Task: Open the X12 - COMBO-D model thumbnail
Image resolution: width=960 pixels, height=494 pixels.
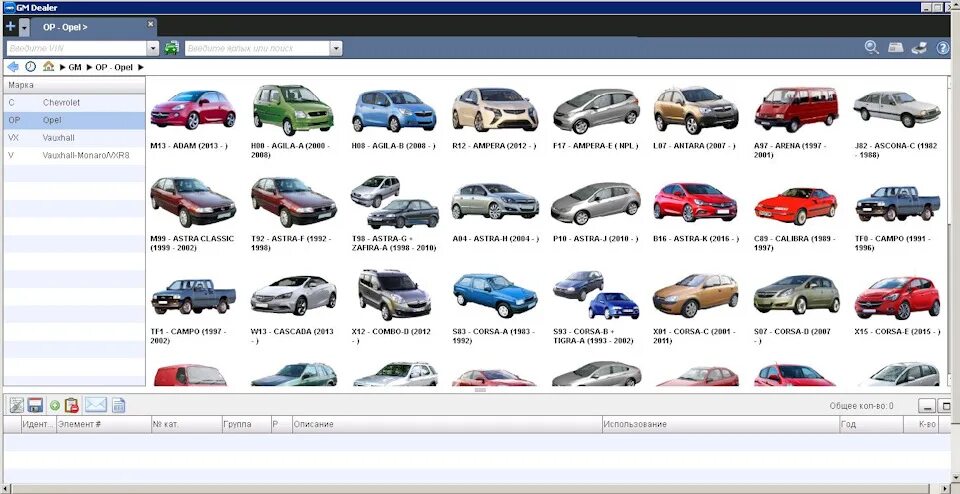Action: [394, 294]
